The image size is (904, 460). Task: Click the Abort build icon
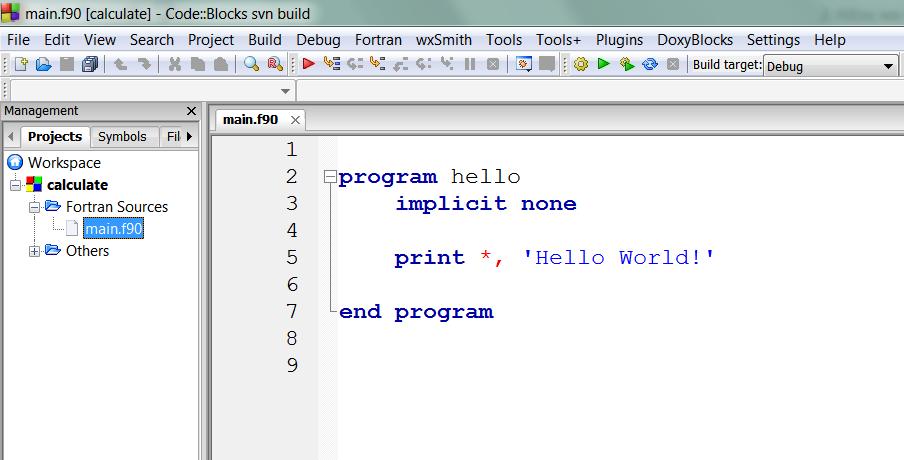coord(673,64)
